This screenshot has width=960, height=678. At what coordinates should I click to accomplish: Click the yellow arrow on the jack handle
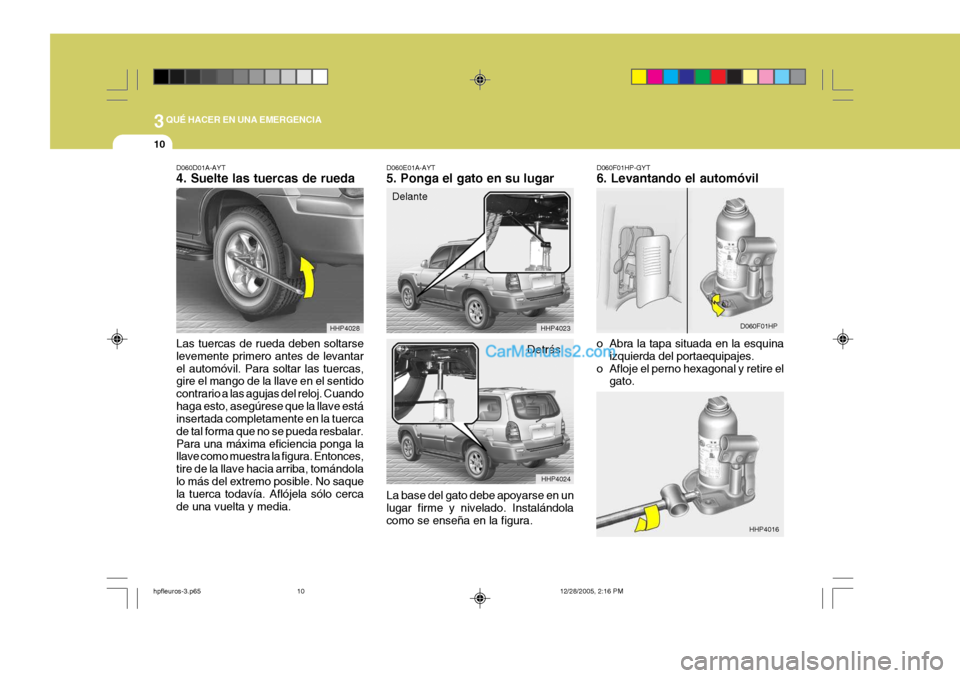[648, 519]
